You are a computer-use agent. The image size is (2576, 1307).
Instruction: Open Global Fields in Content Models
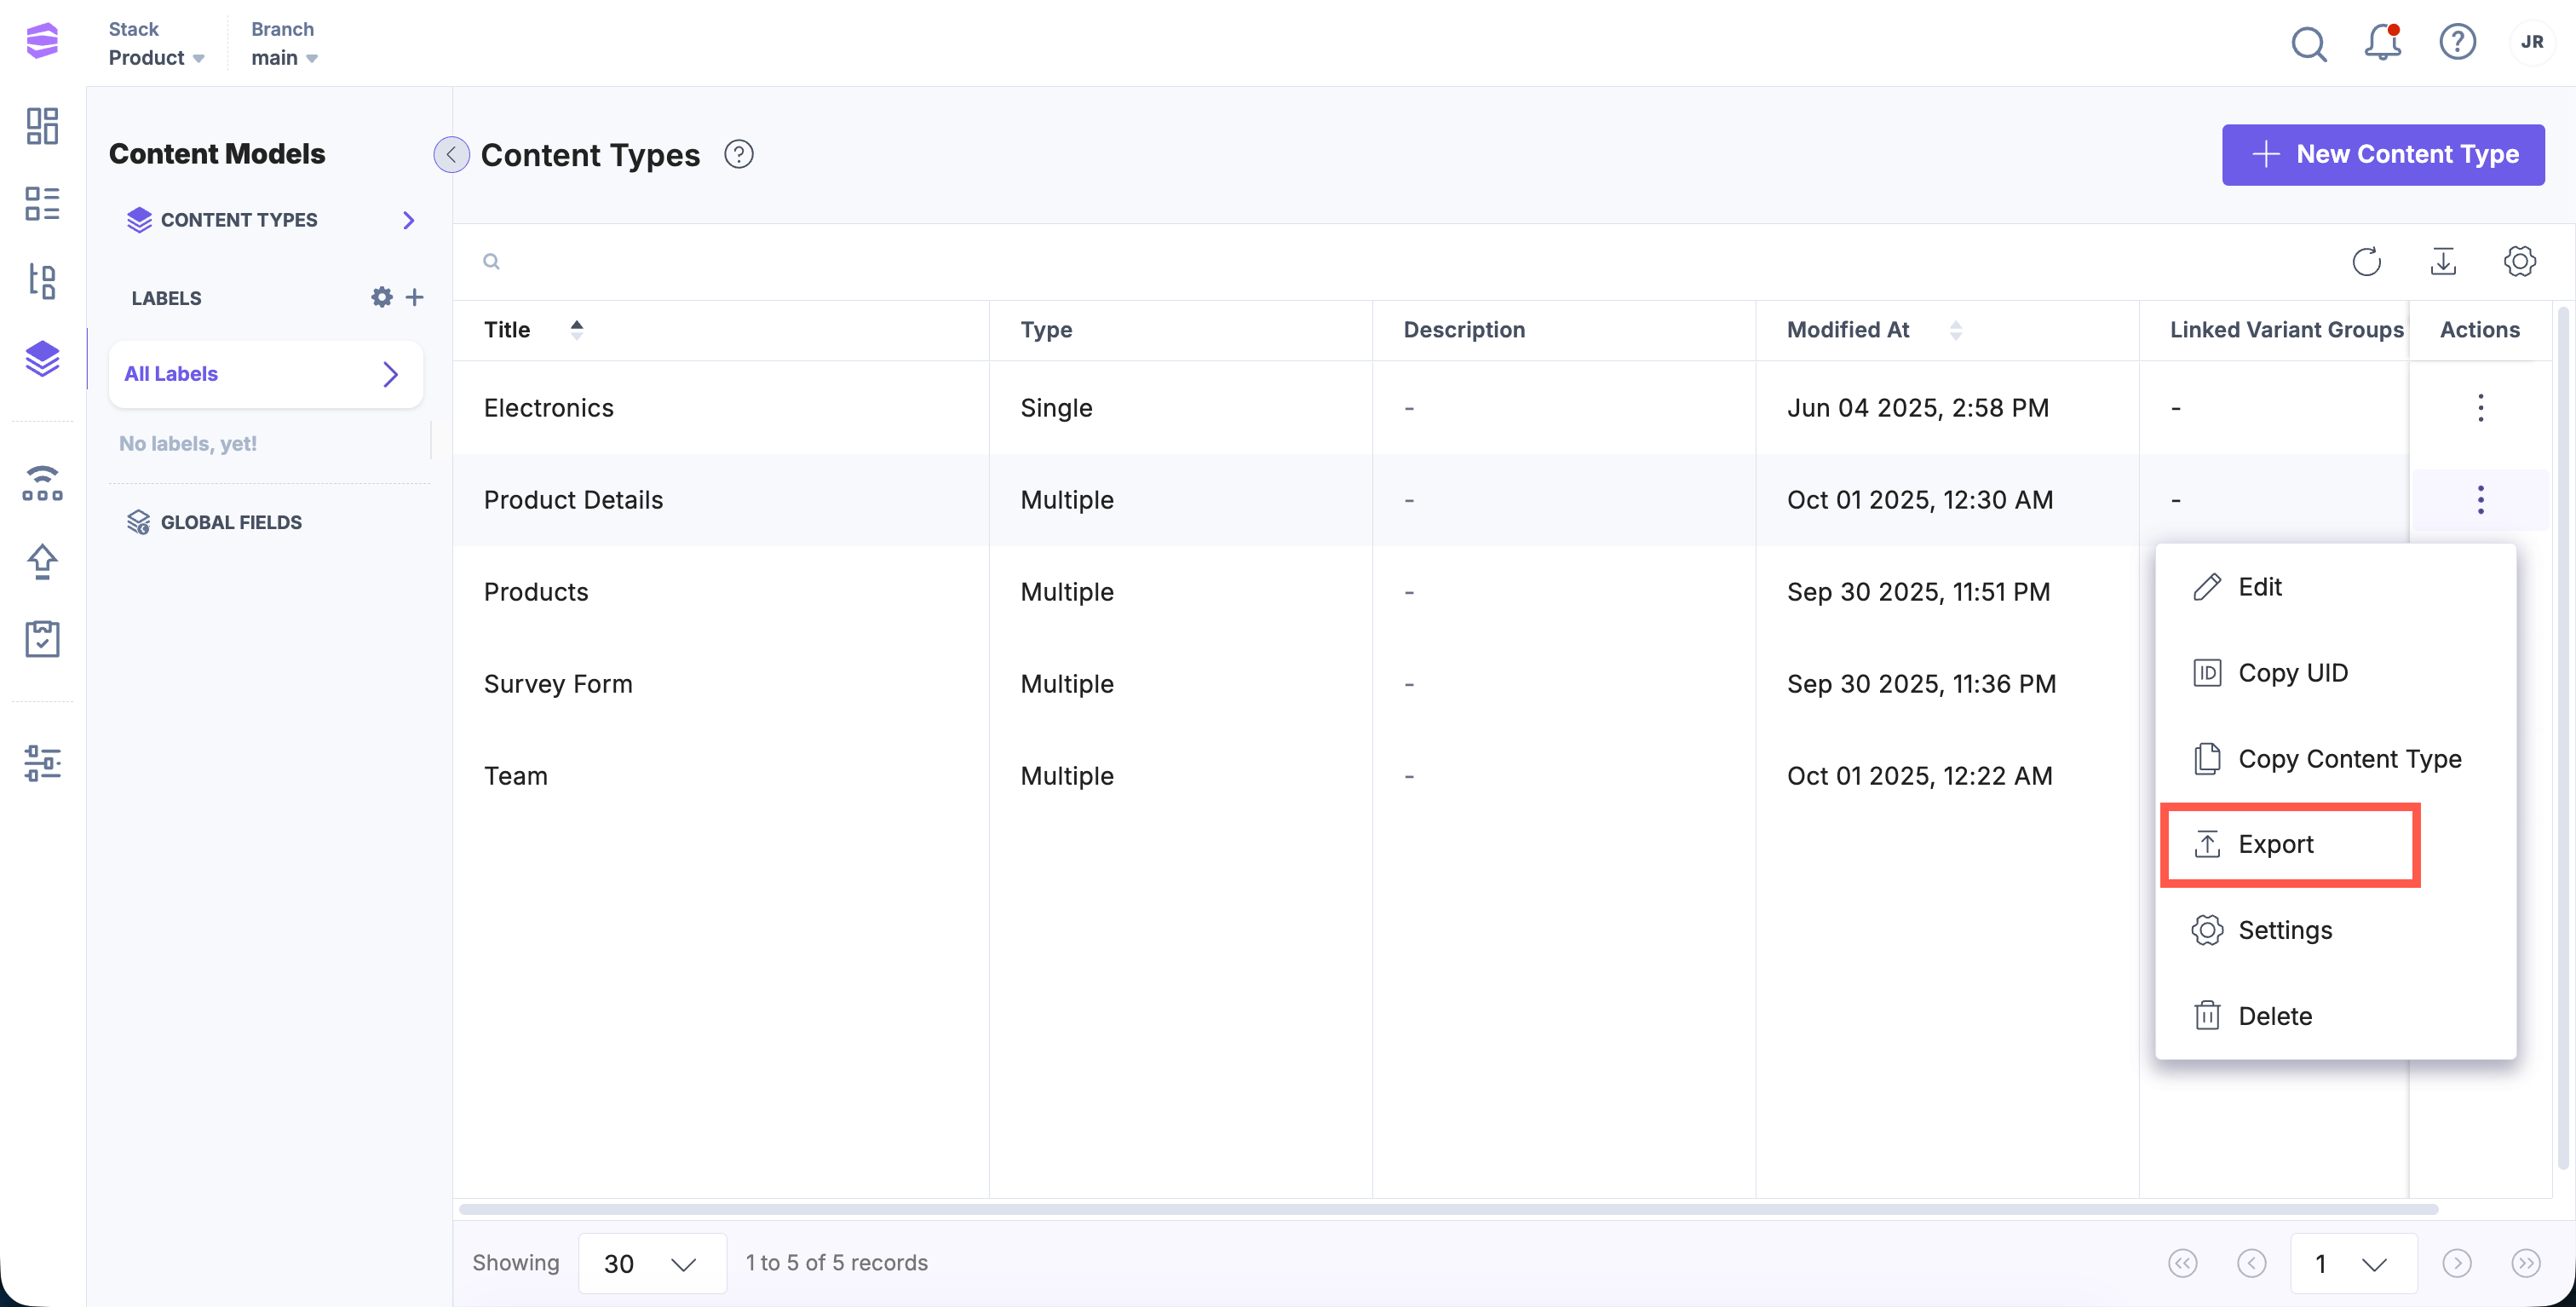[x=230, y=522]
